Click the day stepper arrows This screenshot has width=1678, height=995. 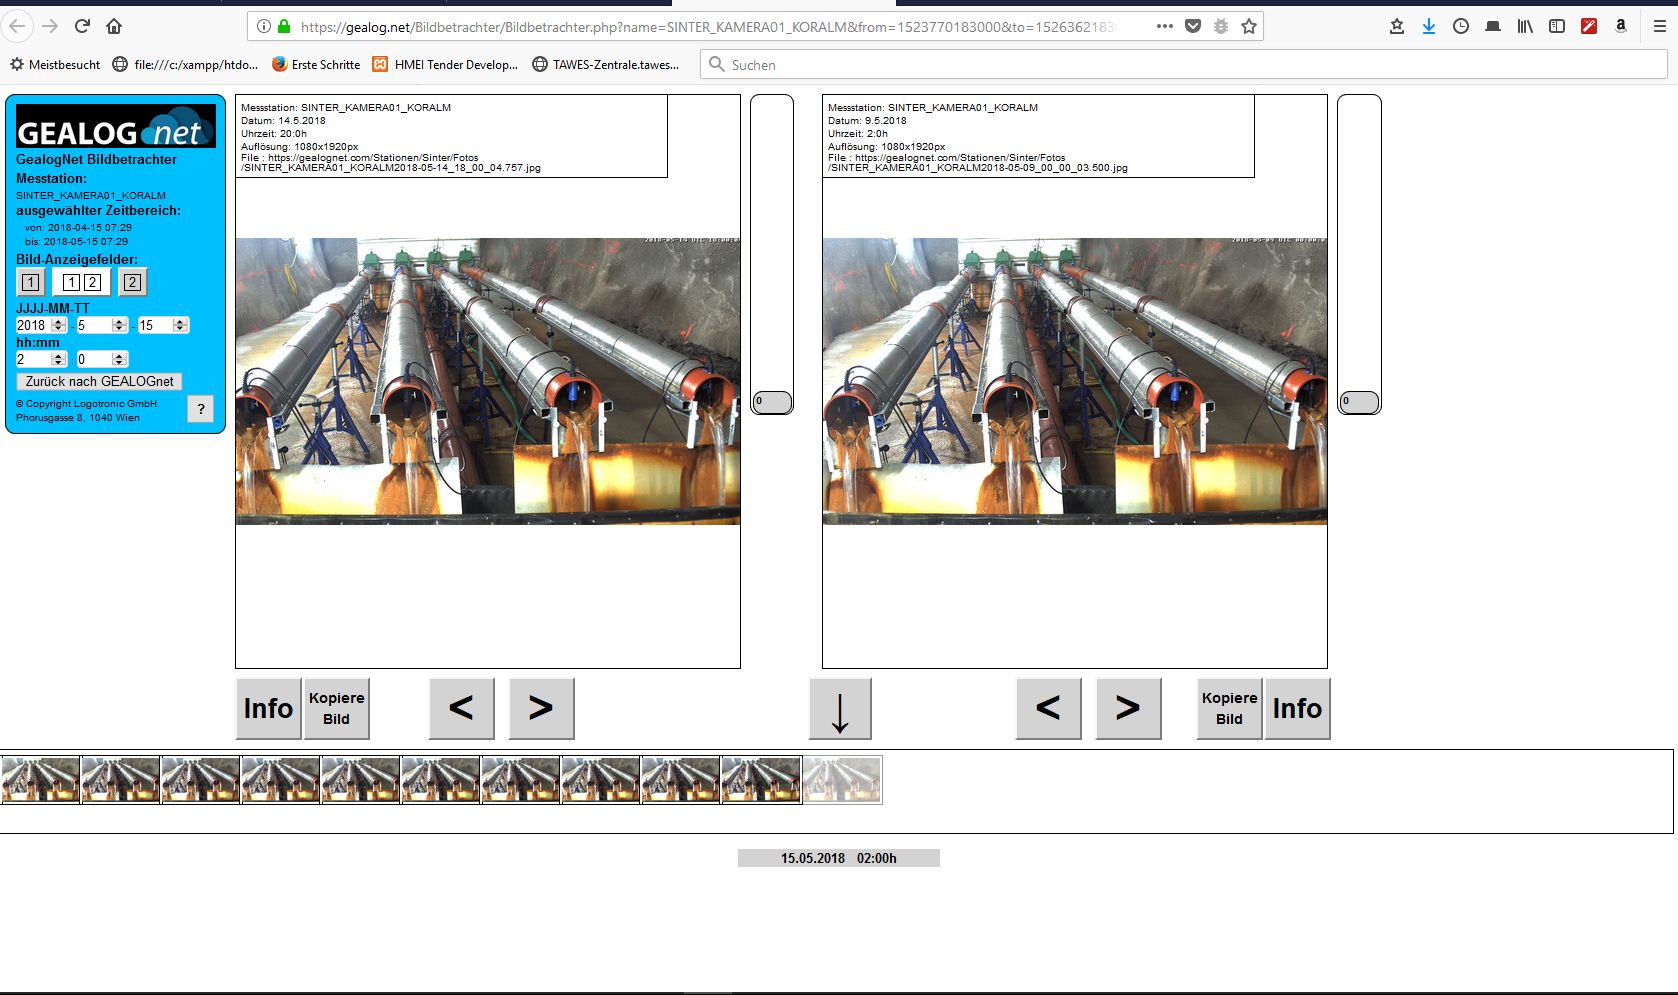[180, 325]
